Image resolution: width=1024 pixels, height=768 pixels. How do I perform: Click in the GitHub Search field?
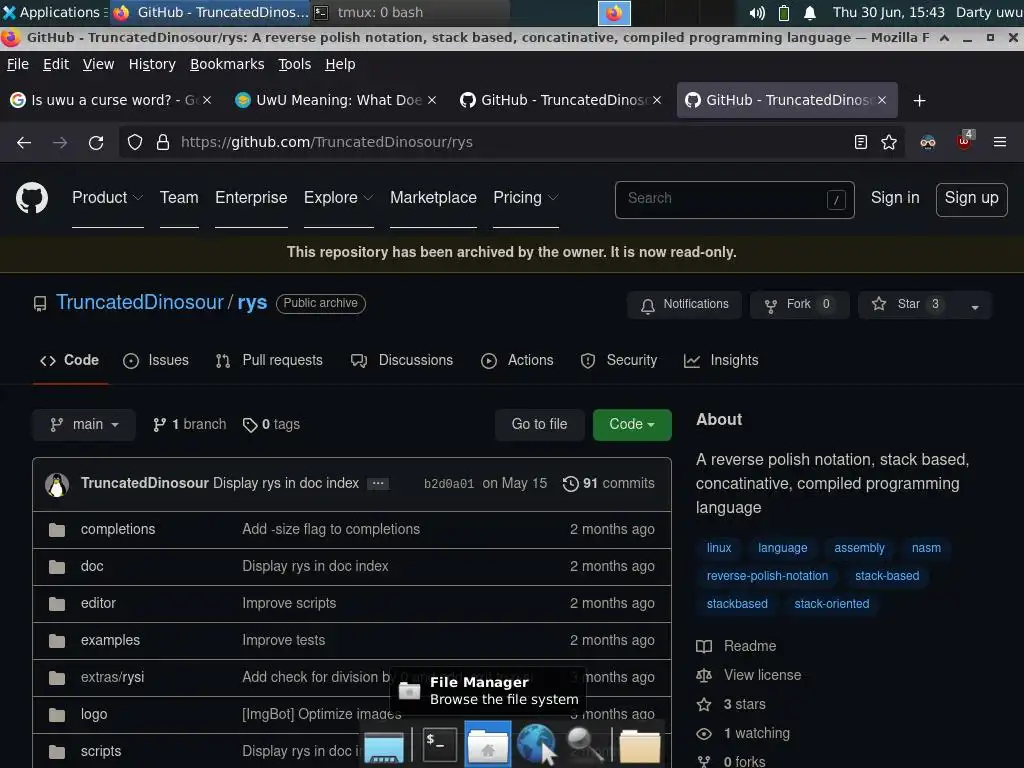click(734, 199)
